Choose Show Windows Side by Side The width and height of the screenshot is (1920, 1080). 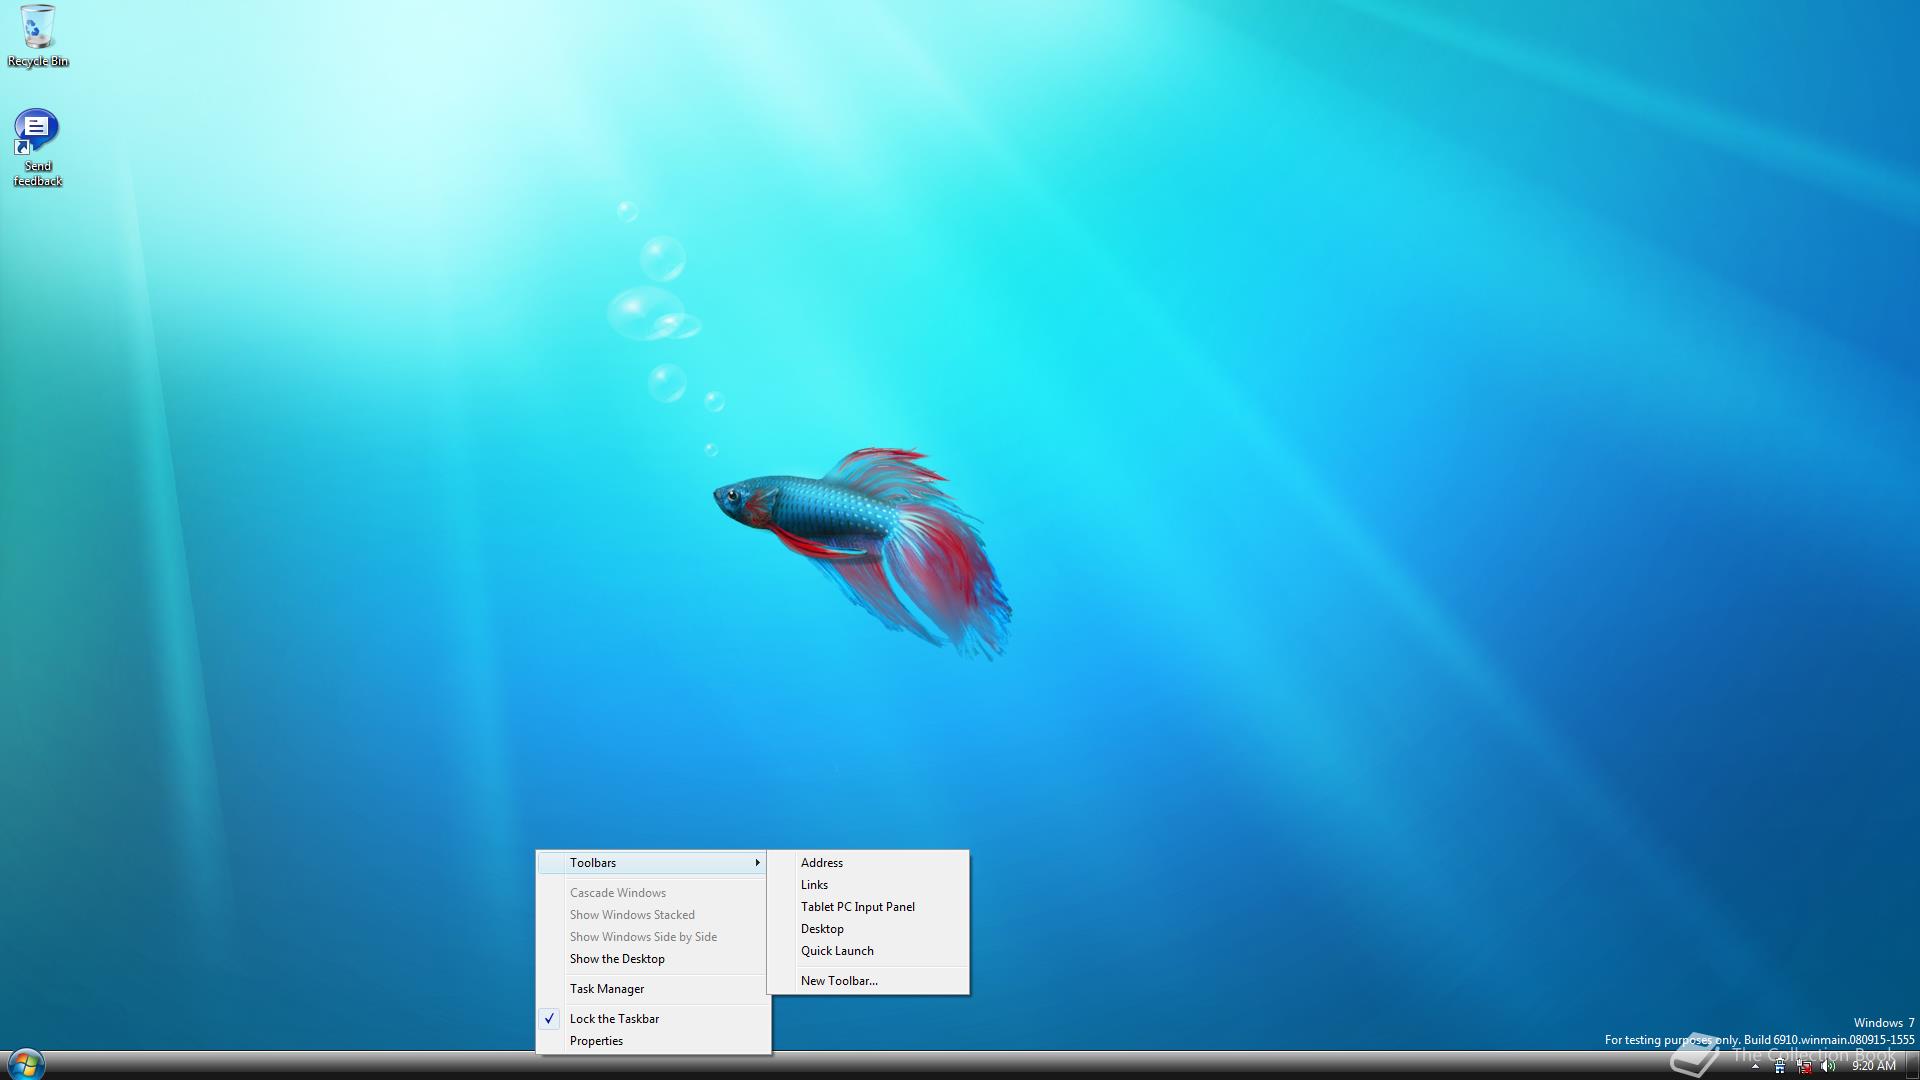653,936
